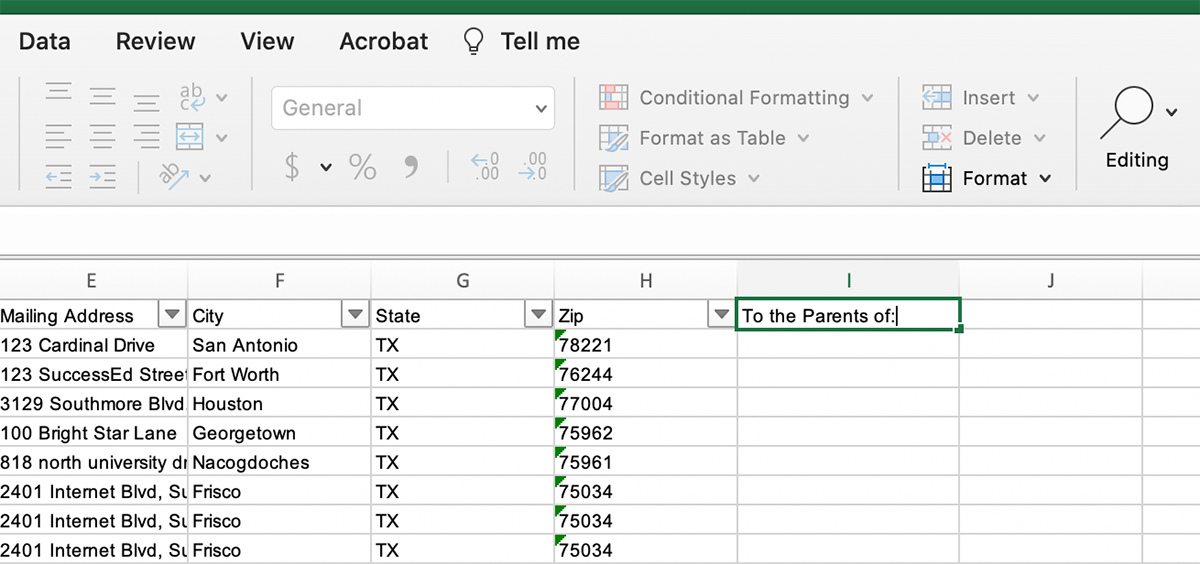This screenshot has height=564, width=1200.
Task: Click the increase decimal icon
Action: click(485, 166)
